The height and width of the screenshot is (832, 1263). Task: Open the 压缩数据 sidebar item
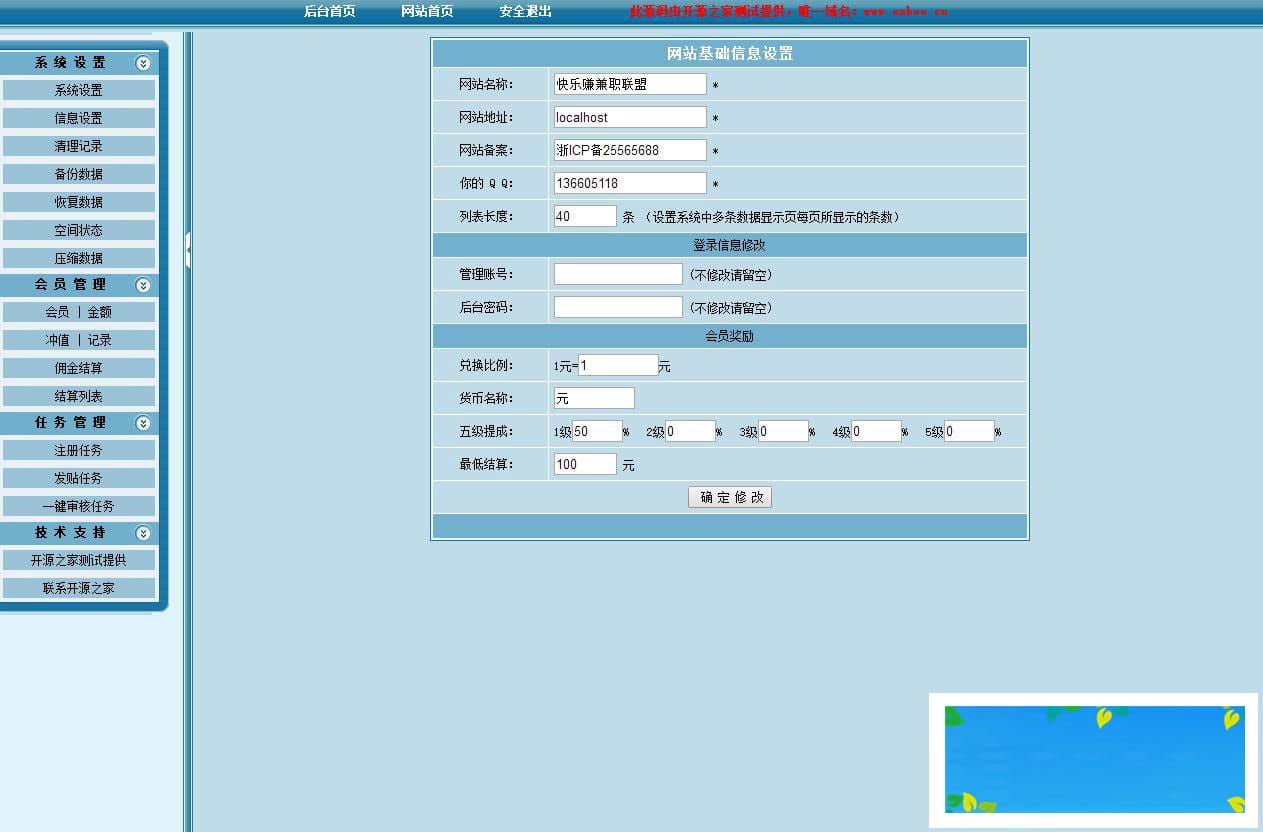click(x=79, y=257)
